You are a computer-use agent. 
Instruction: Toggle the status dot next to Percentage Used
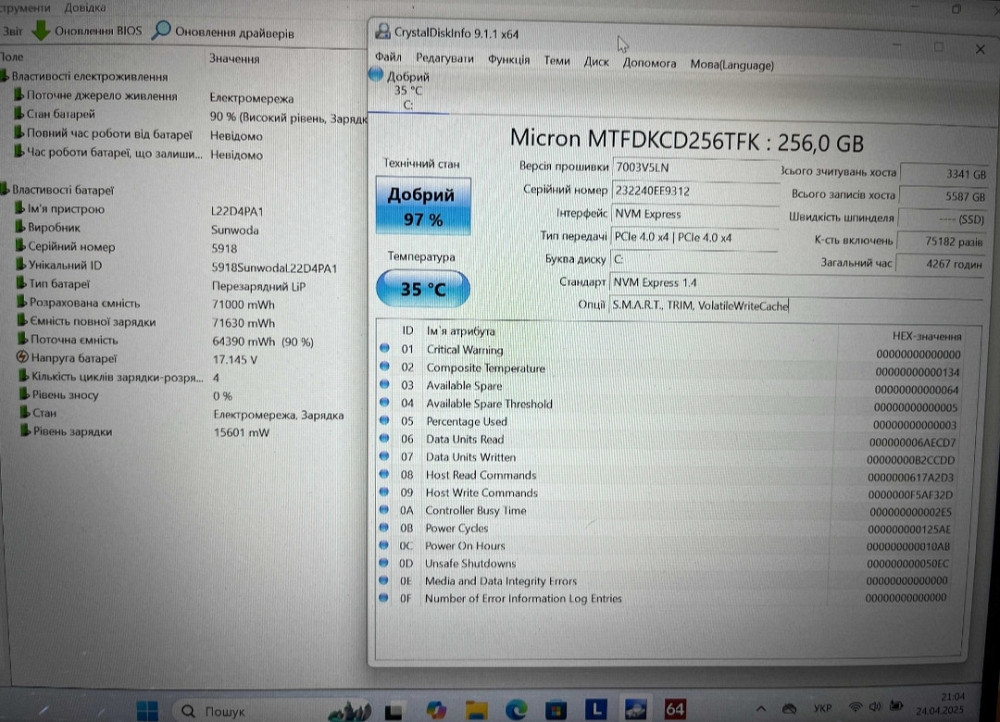pyautogui.click(x=384, y=421)
